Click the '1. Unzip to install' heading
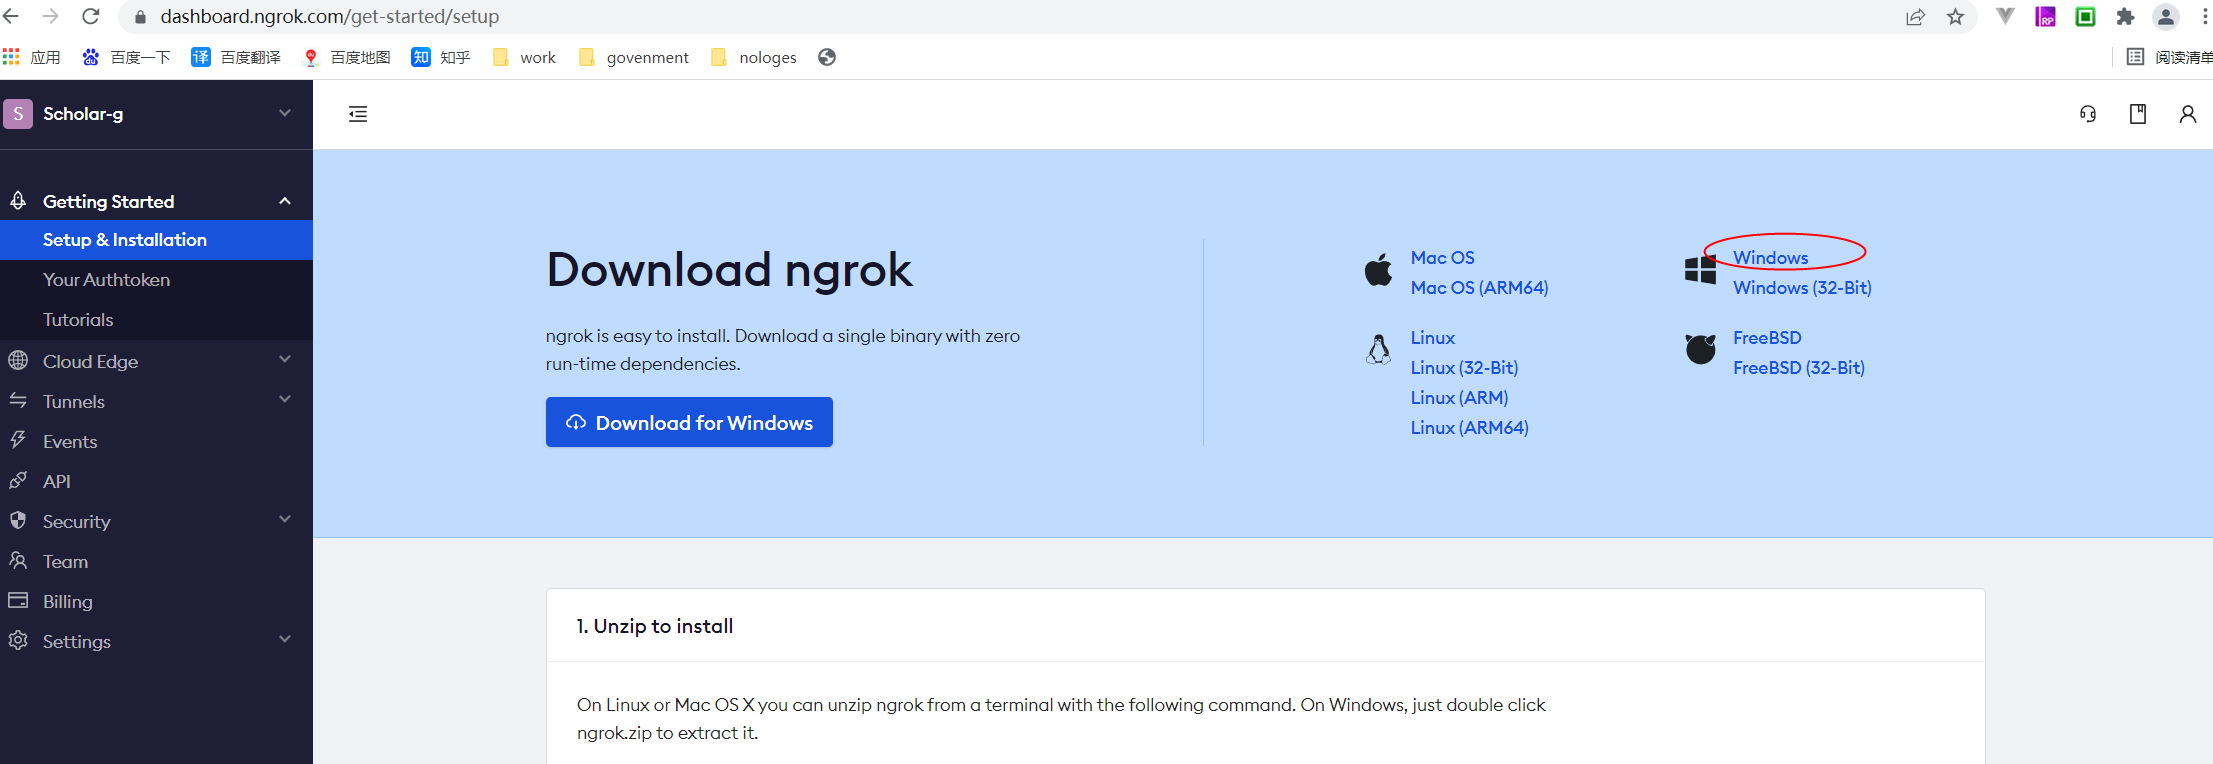Image resolution: width=2213 pixels, height=764 pixels. pyautogui.click(x=655, y=626)
